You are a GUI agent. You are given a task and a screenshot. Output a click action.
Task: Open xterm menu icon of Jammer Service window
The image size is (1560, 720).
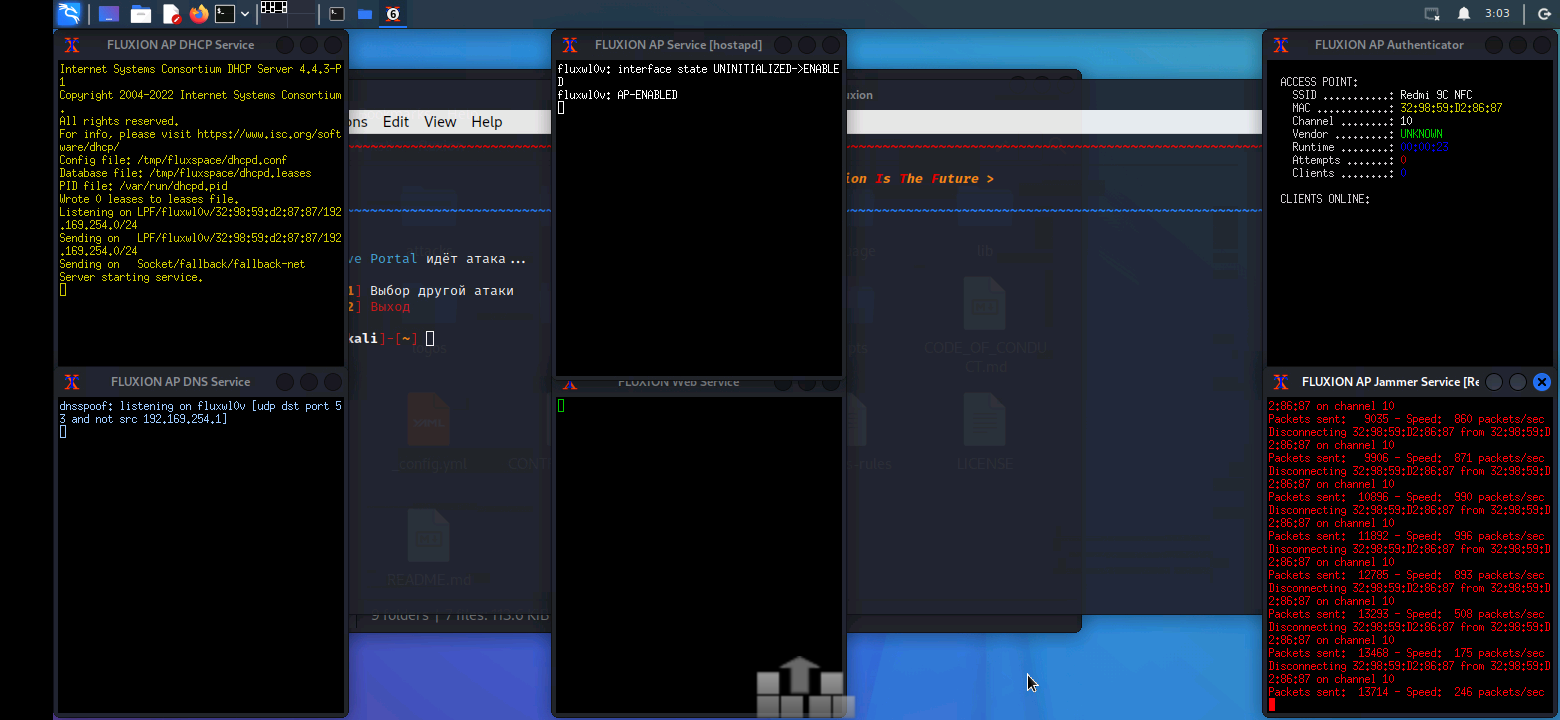click(x=1280, y=382)
